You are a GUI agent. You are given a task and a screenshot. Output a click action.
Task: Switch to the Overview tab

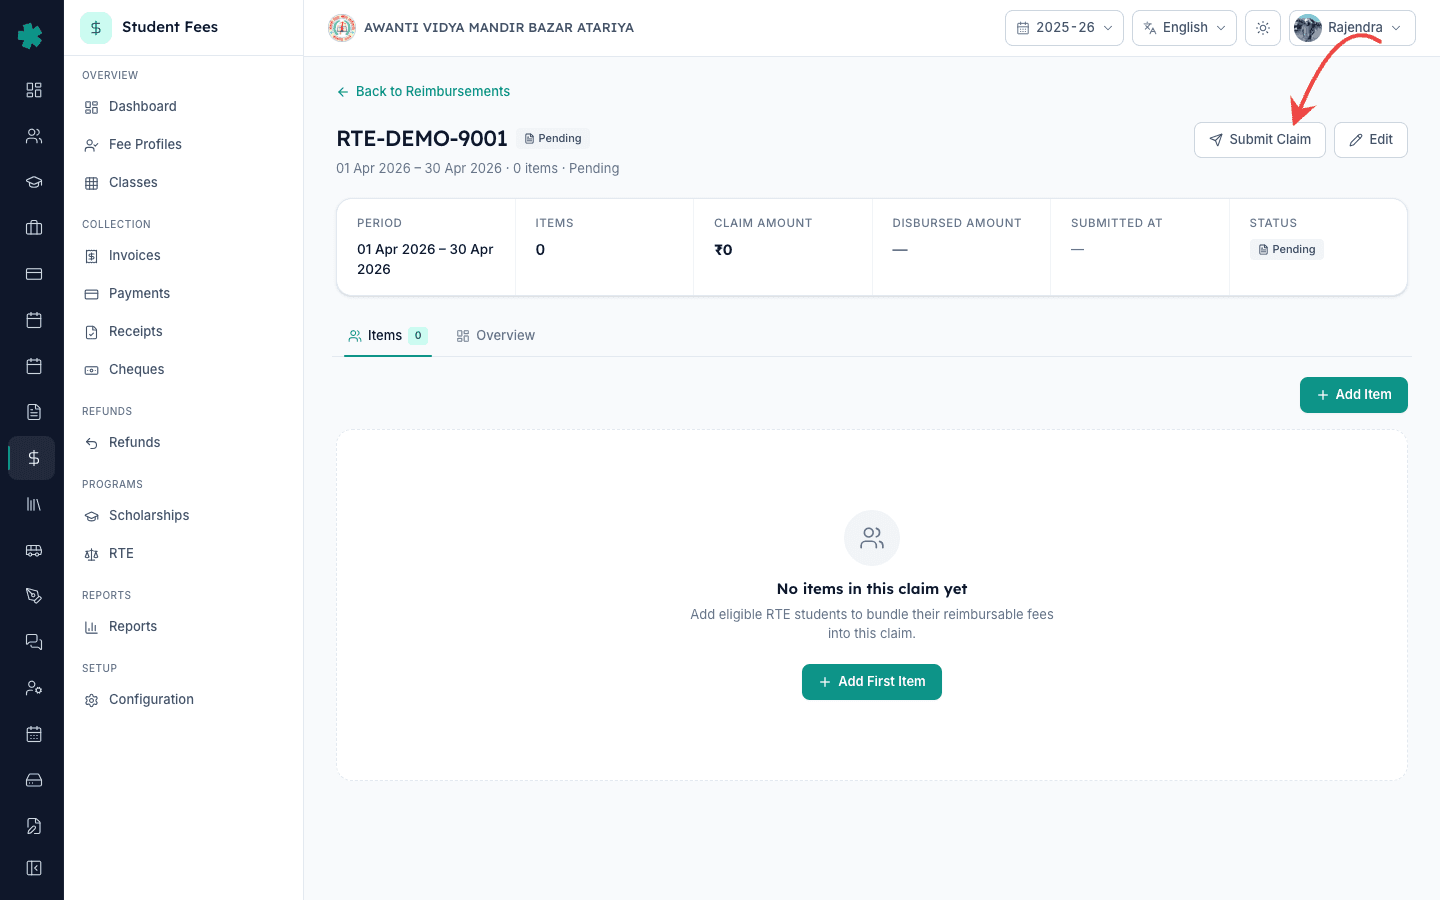pyautogui.click(x=495, y=336)
